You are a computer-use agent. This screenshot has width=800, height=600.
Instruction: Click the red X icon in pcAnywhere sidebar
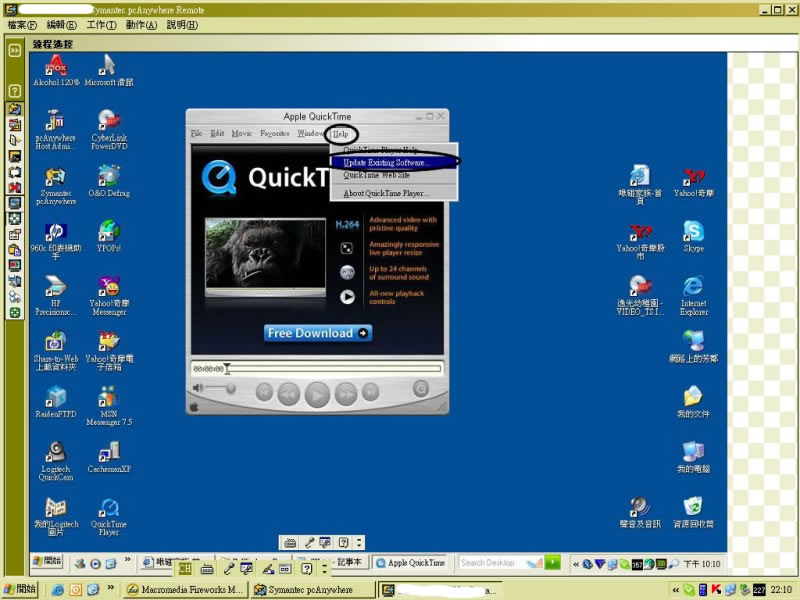point(14,187)
